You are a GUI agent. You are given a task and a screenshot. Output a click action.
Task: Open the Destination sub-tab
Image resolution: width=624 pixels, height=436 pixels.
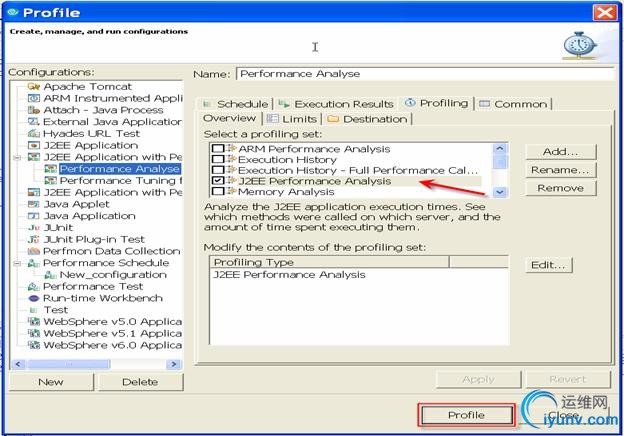(367, 119)
